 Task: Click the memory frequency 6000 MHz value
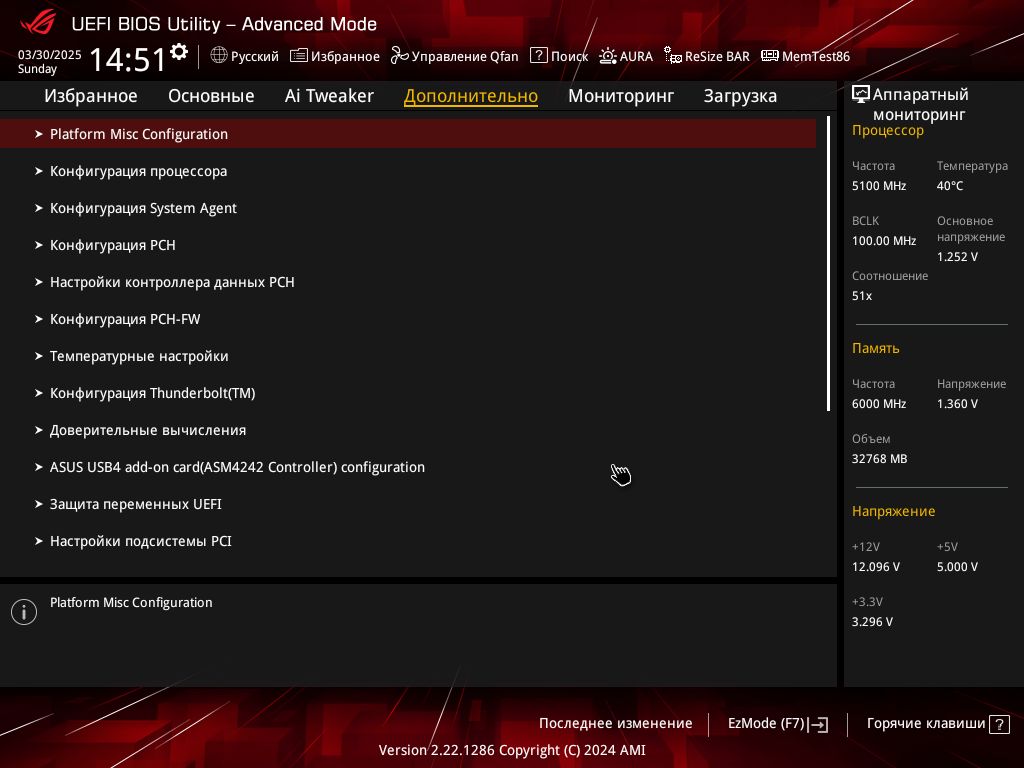point(878,404)
